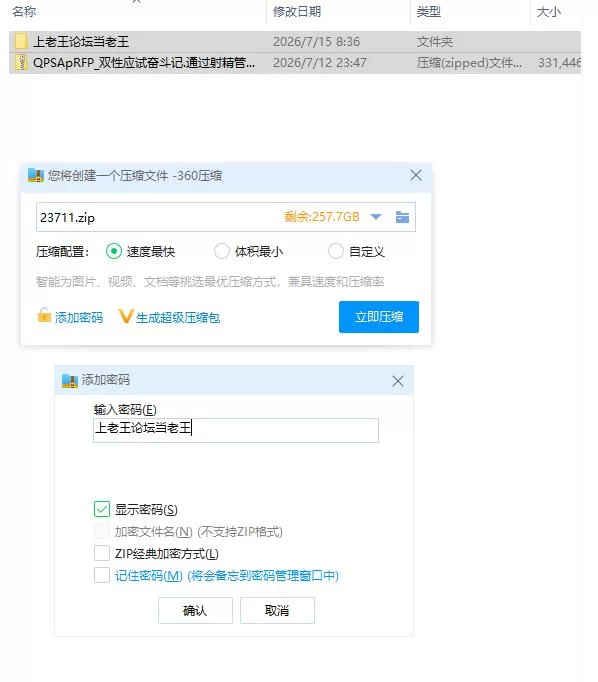Click the 生成超级压缩包 link
Viewport: 598px width, 682px height.
[178, 318]
